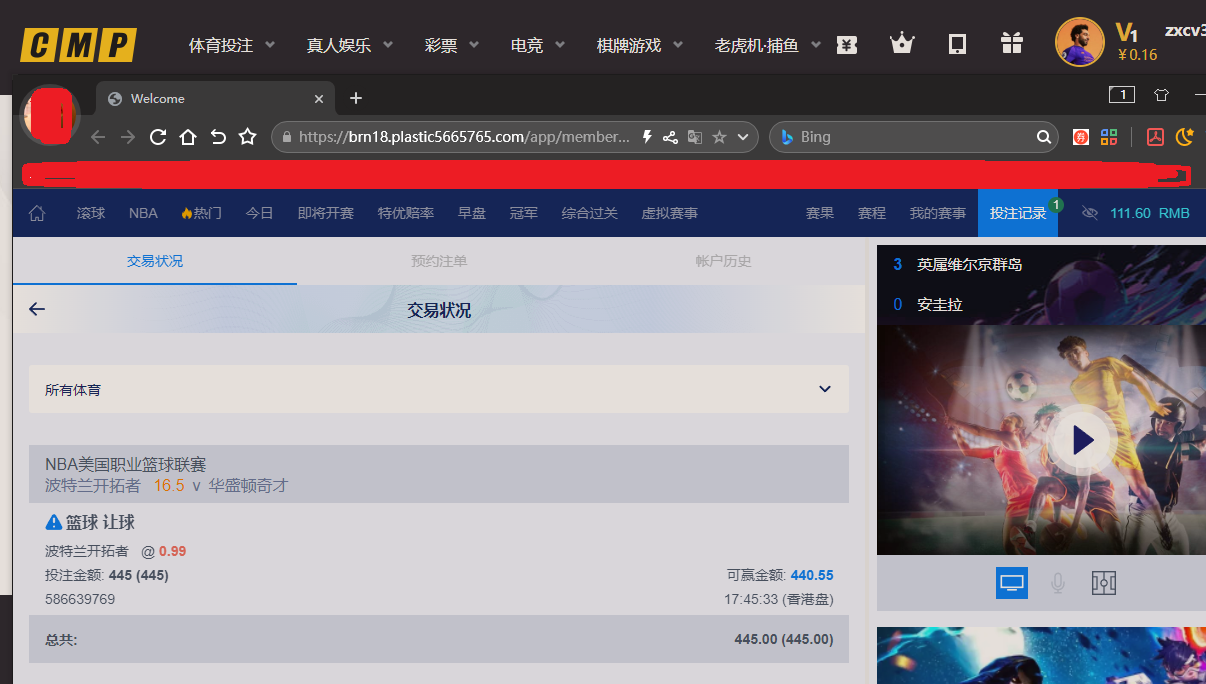
Task: Click the 滚球 in-play link
Action: 91,213
